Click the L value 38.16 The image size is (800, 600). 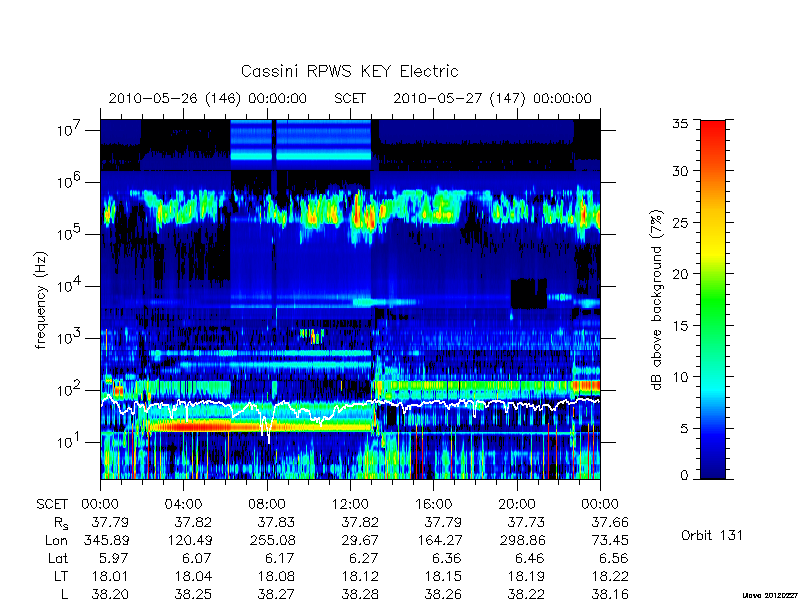pos(610,594)
